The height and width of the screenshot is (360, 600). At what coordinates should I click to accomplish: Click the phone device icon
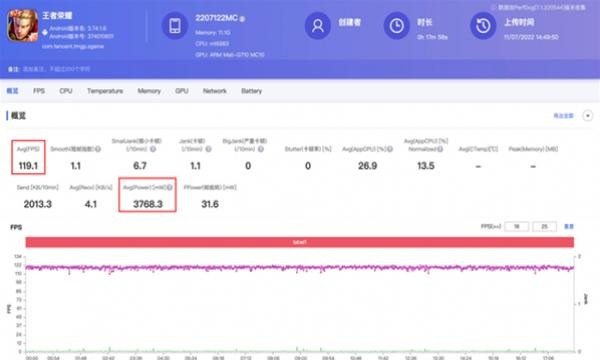pyautogui.click(x=175, y=26)
